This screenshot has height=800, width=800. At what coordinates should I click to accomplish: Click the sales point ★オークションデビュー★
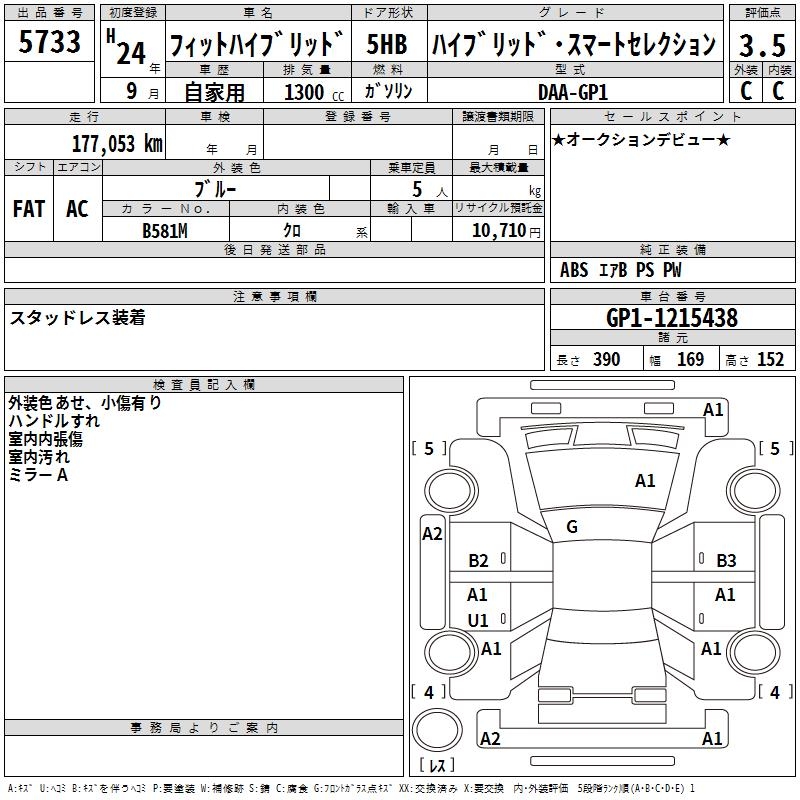[641, 139]
